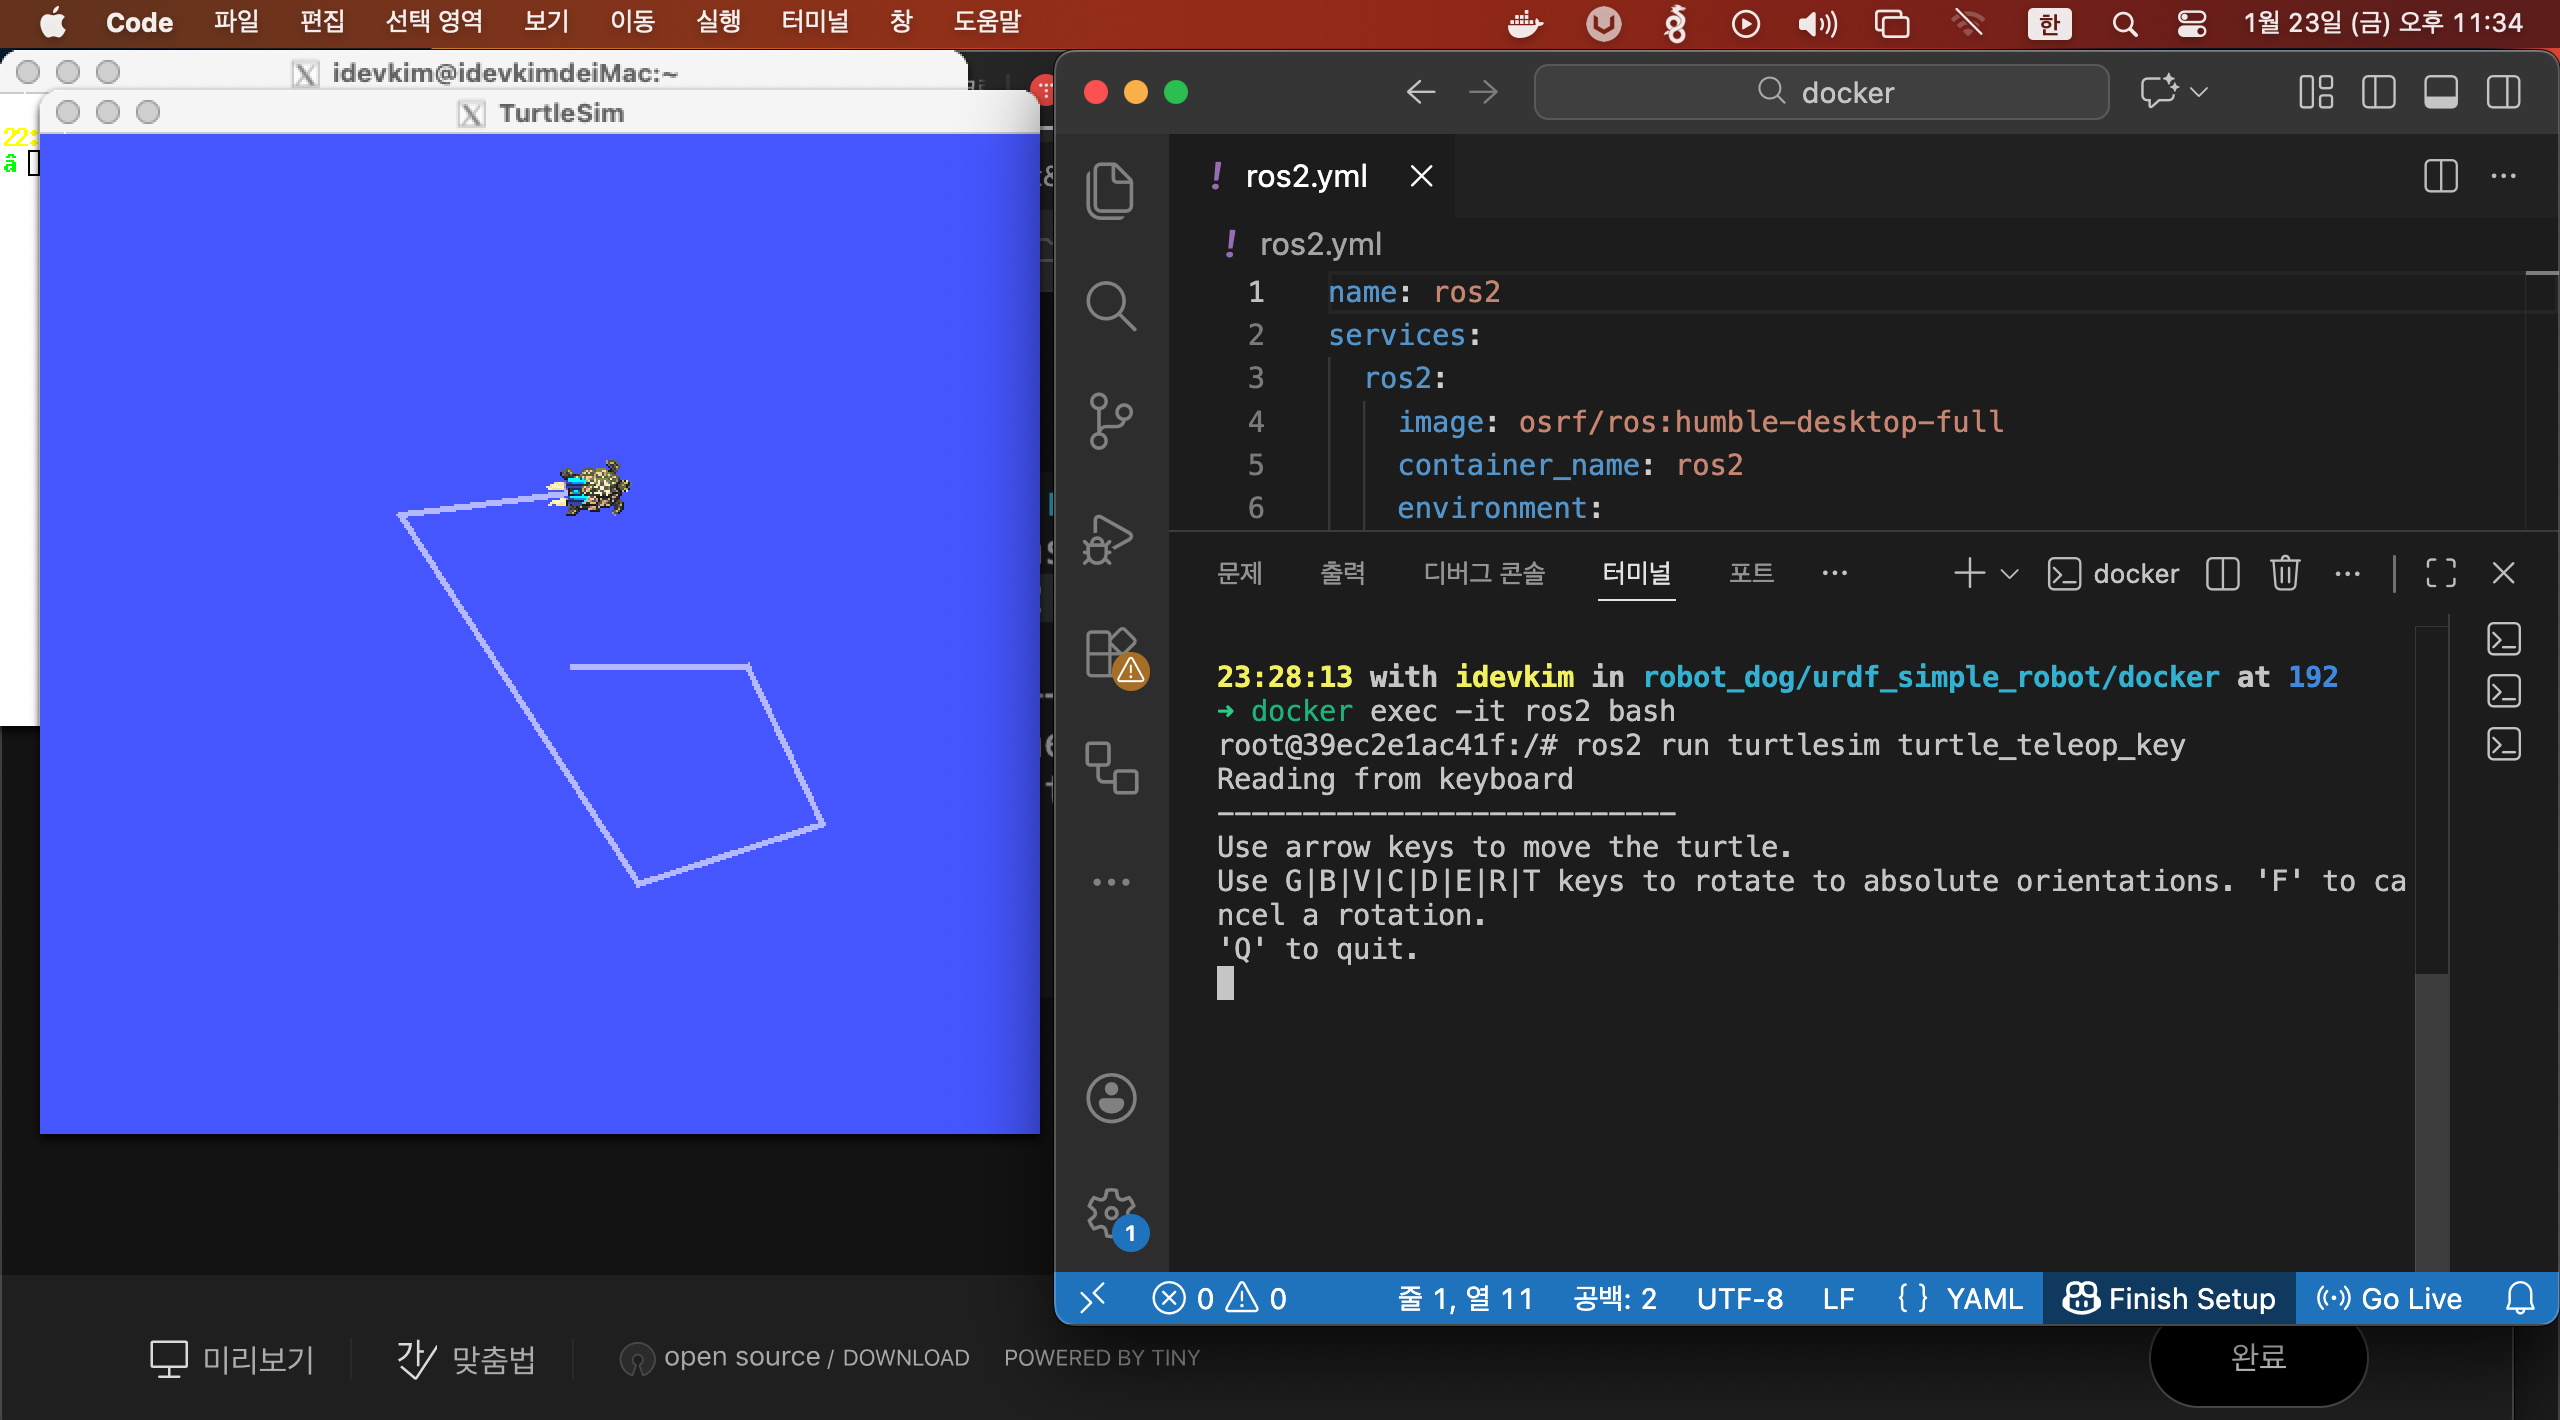Open the remote window indicator

click(x=1092, y=1298)
